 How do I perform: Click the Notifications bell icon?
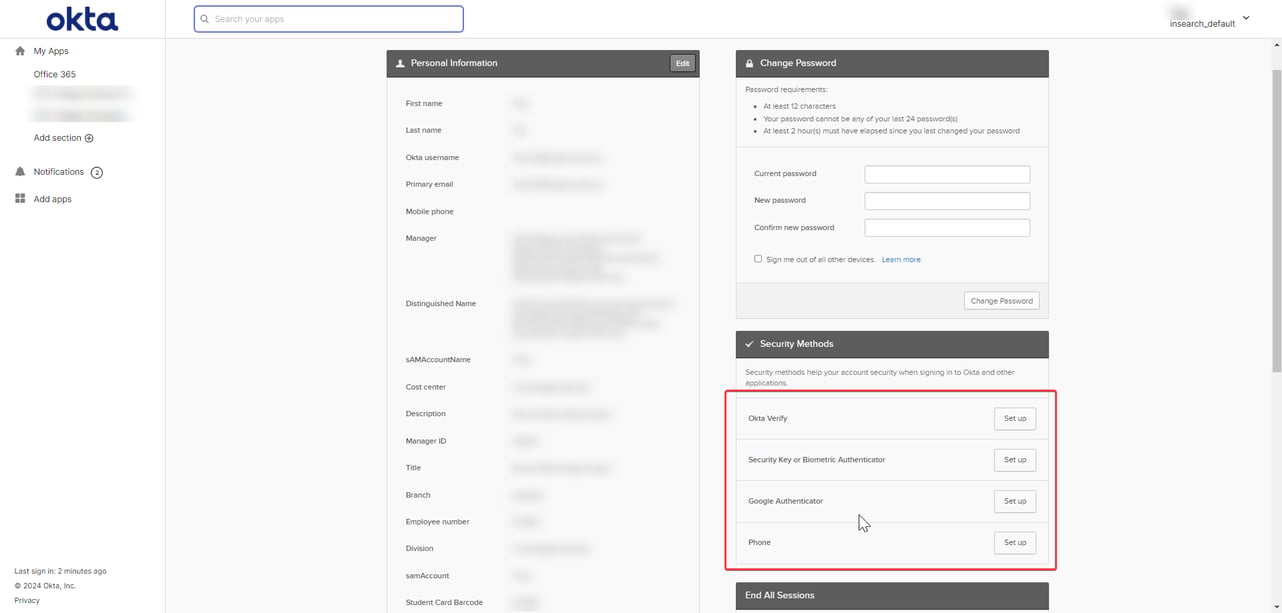pyautogui.click(x=20, y=172)
